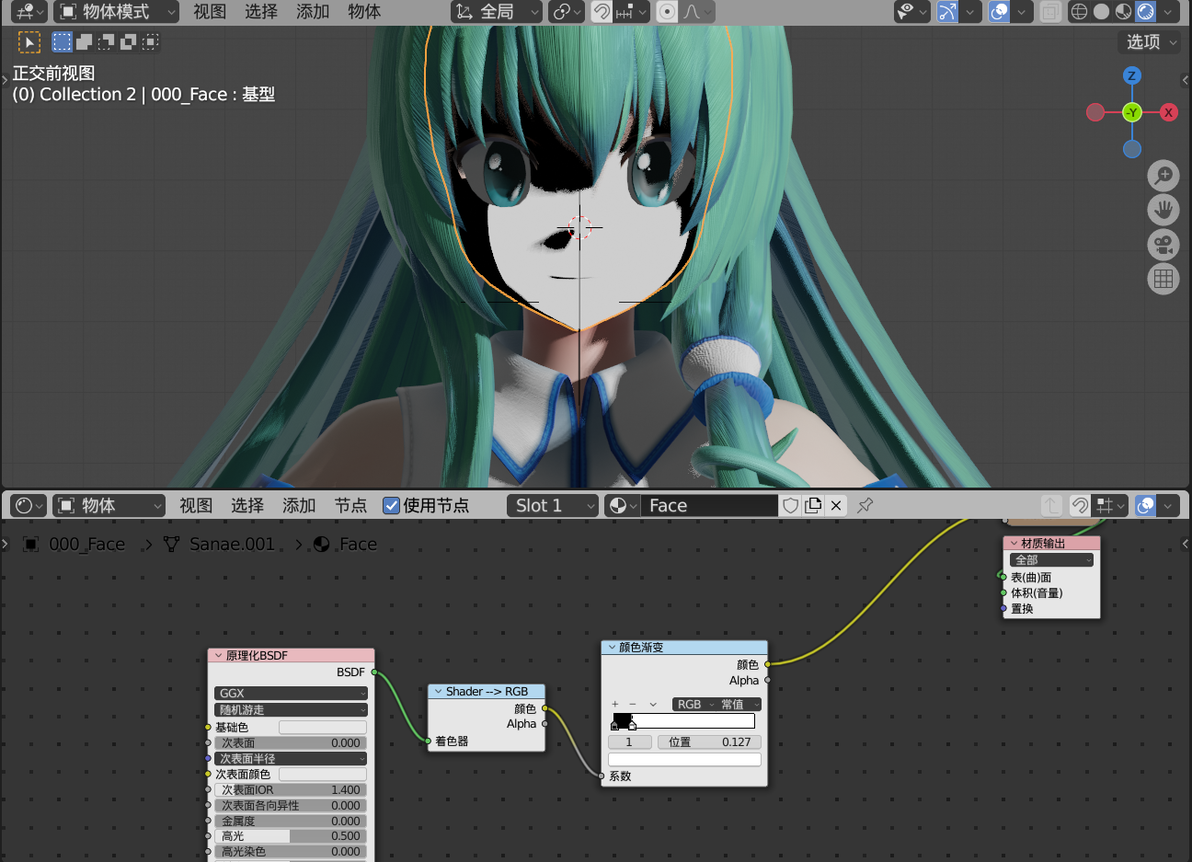Toggle viewport gizmos display
The height and width of the screenshot is (862, 1192).
947,11
